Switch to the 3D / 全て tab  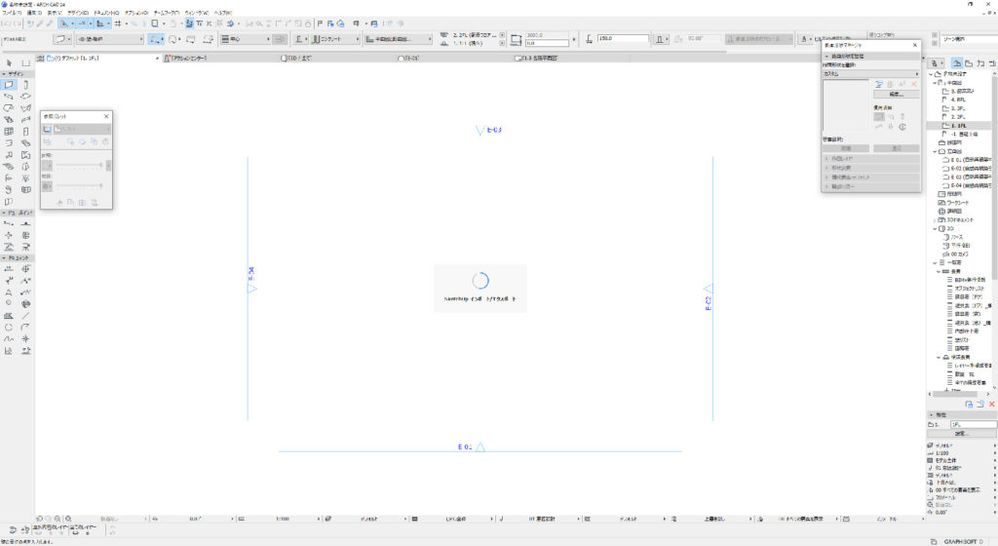coord(295,58)
